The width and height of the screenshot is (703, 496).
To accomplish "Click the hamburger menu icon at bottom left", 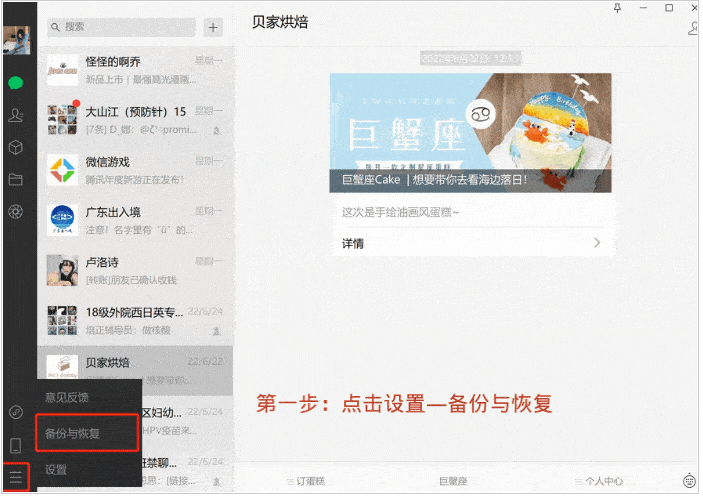I will point(16,478).
